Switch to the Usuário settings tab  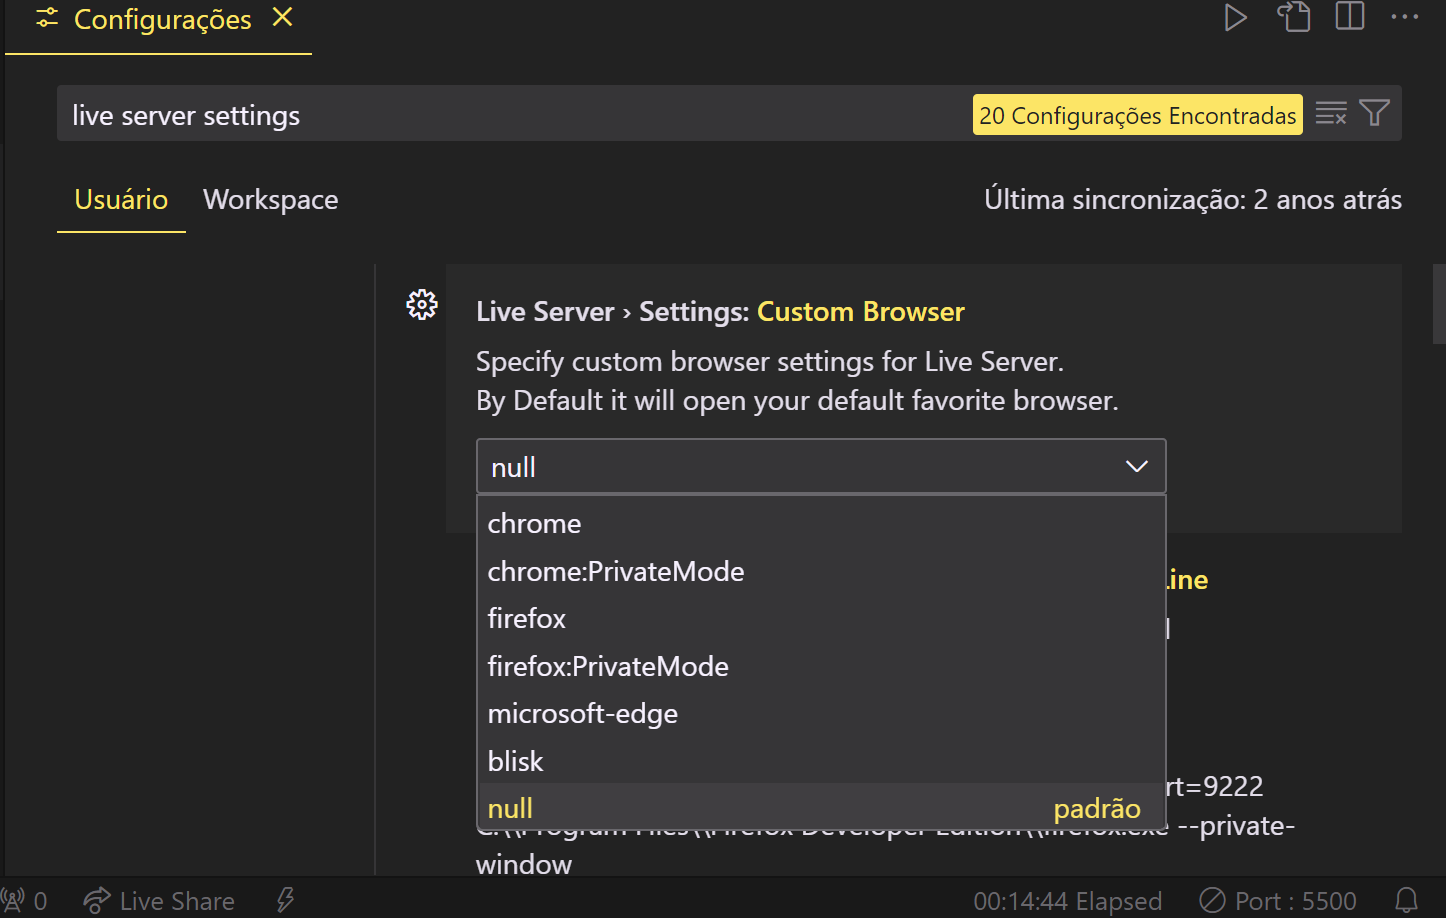121,200
